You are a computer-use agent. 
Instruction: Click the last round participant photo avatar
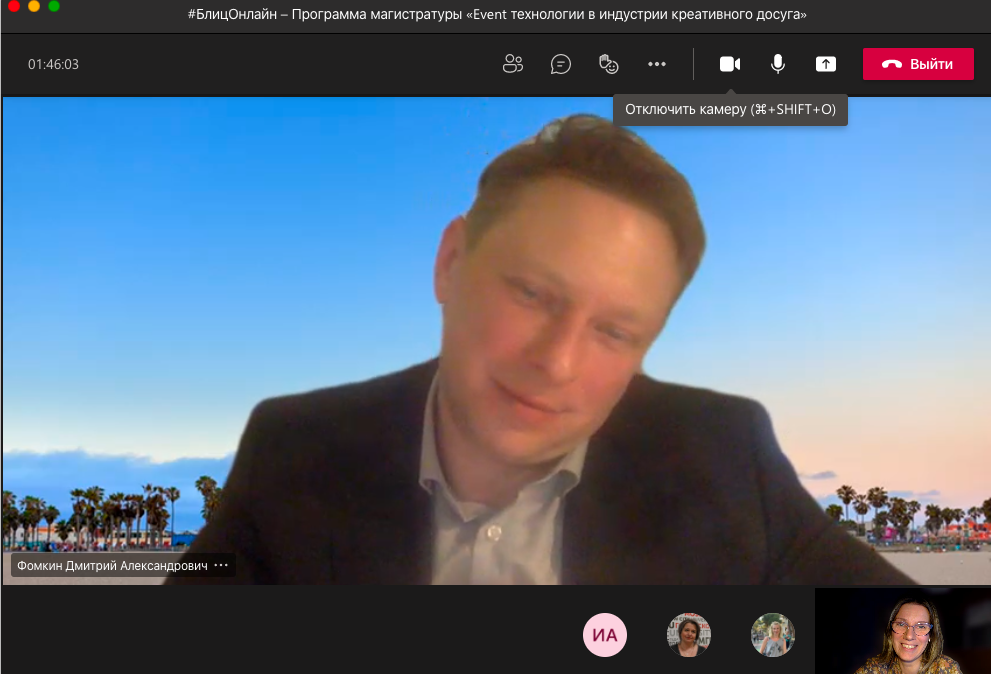pos(773,634)
